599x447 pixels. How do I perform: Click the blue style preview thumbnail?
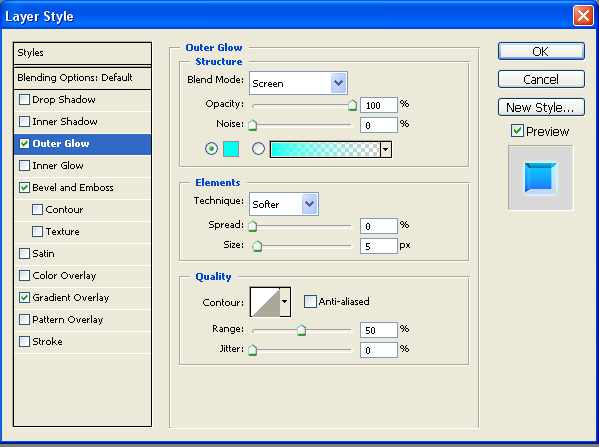[541, 178]
